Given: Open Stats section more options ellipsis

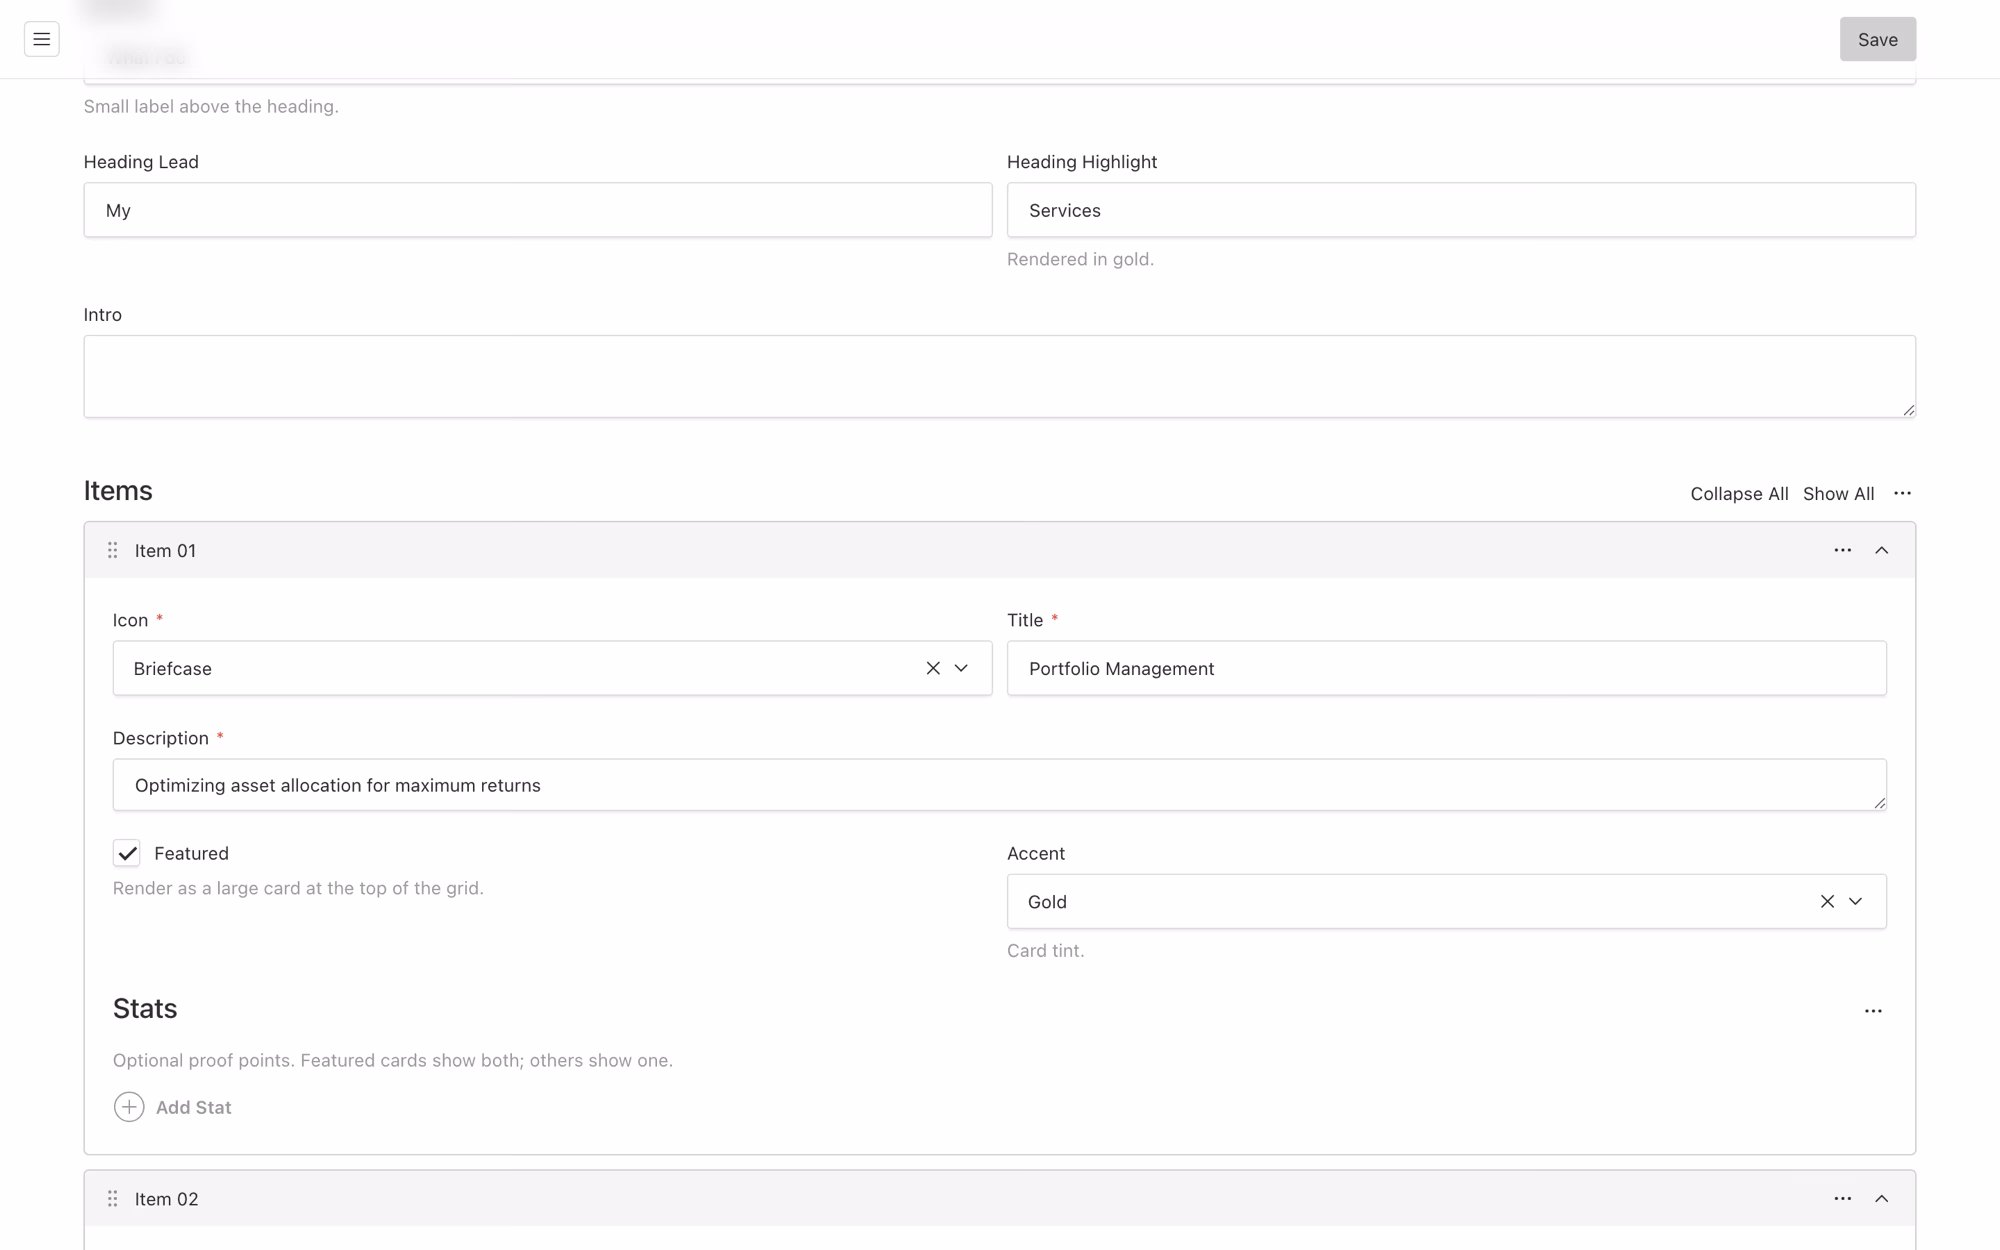Looking at the screenshot, I should click(1873, 1011).
